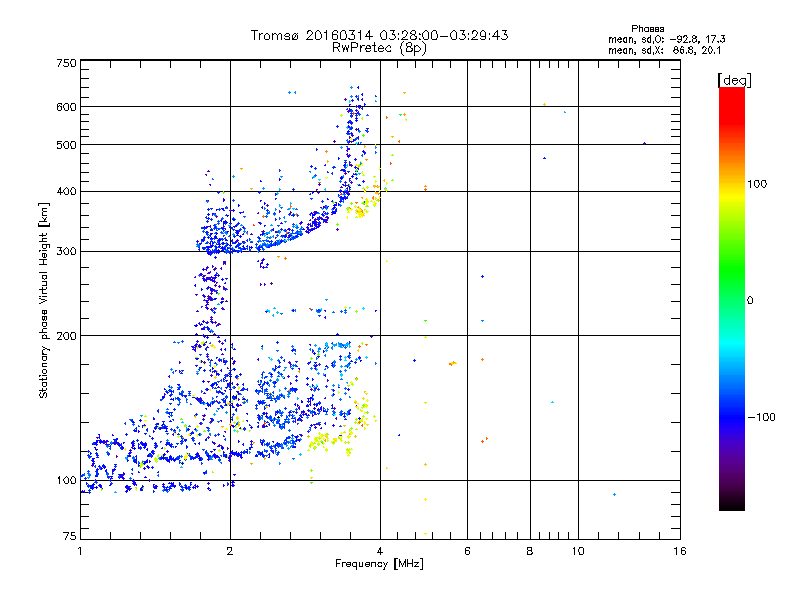The image size is (800, 600).
Task: Click the plot title "Tromsø 20160314 03:28:00-03:29:43"
Action: tap(379, 35)
